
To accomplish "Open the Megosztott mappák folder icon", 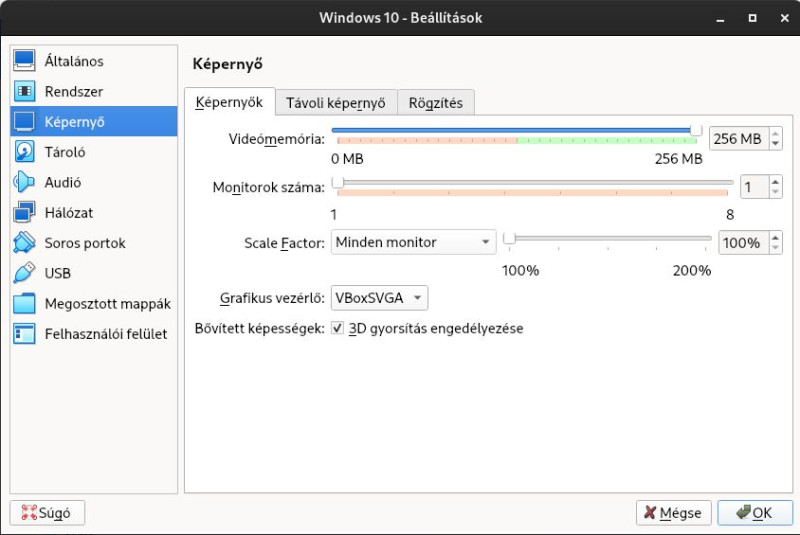I will [24, 303].
